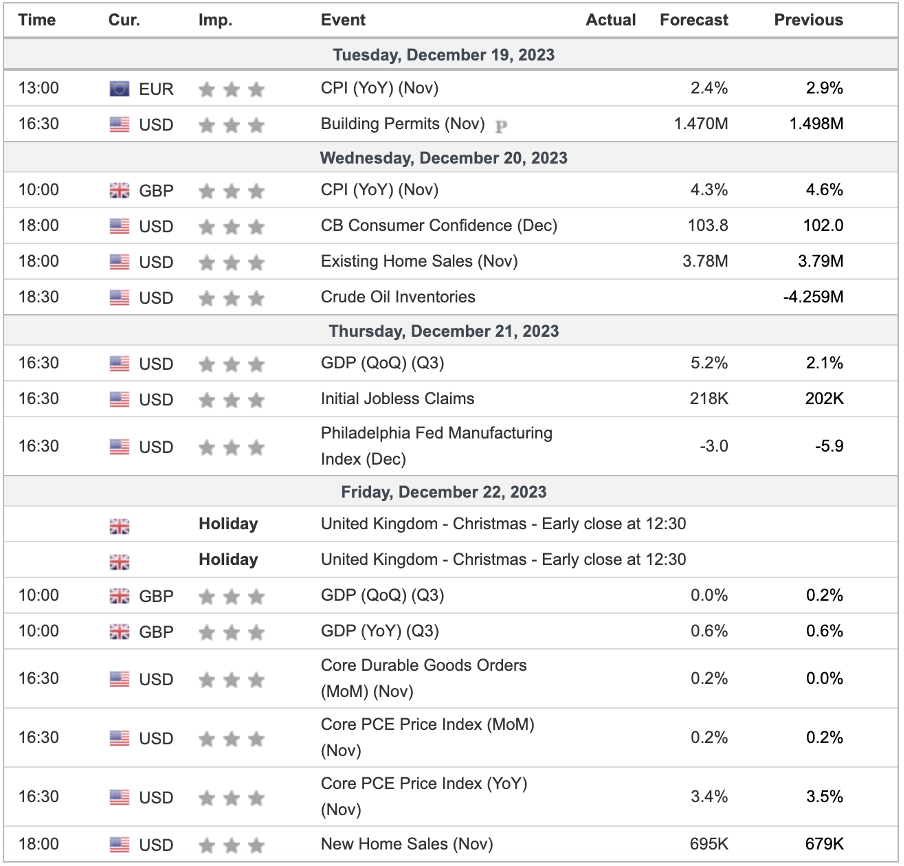Click the Forecast column header

(x=694, y=20)
